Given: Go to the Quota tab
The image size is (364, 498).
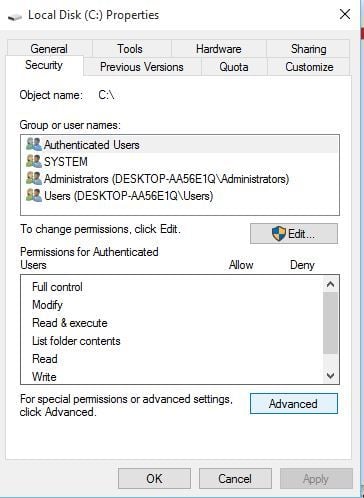Looking at the screenshot, I should [234, 67].
